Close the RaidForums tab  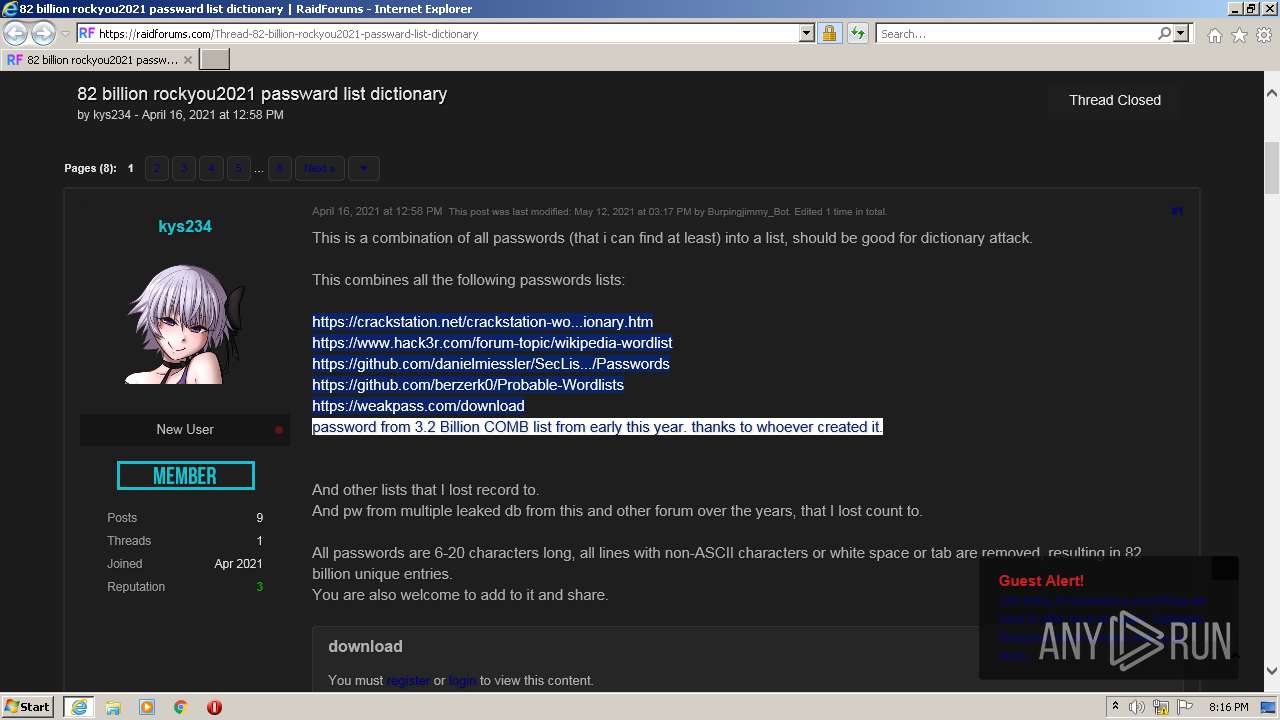[x=187, y=60]
